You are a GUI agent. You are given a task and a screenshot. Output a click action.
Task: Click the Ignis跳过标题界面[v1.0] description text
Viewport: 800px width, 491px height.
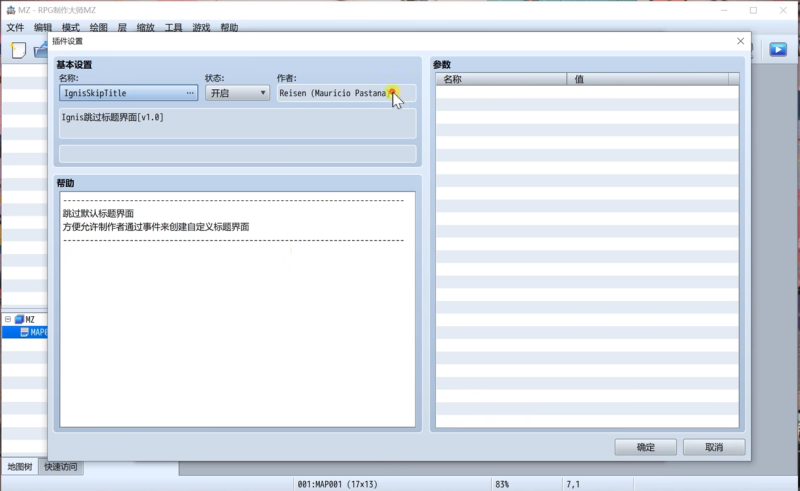113,117
